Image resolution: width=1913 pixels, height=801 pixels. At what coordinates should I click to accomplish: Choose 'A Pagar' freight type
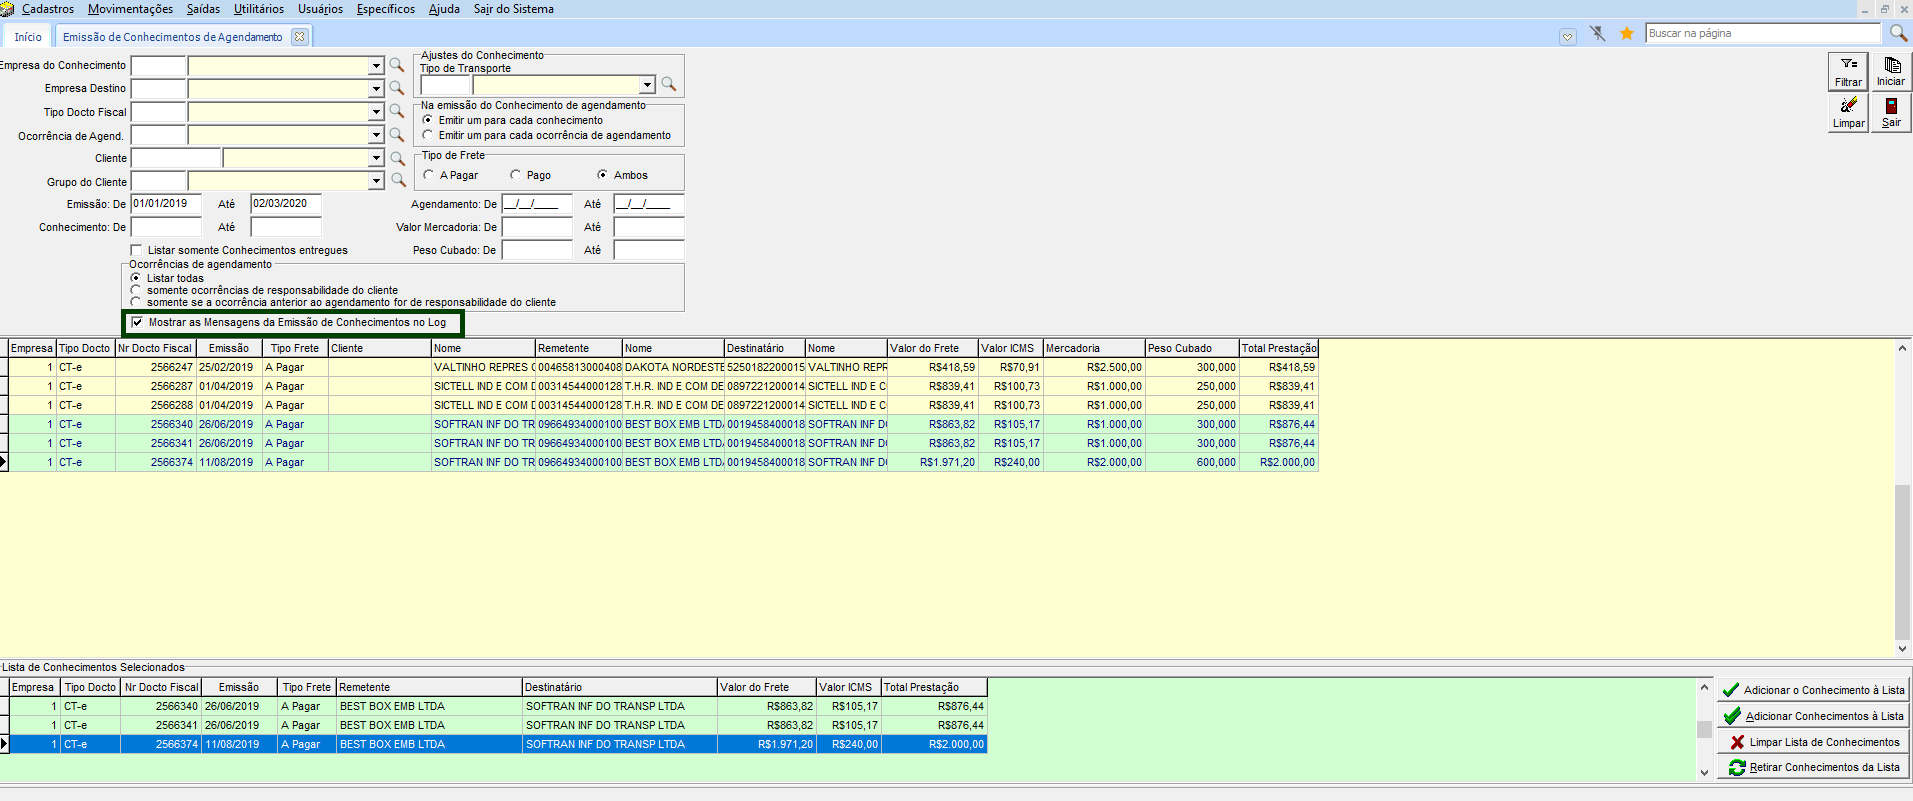[429, 175]
